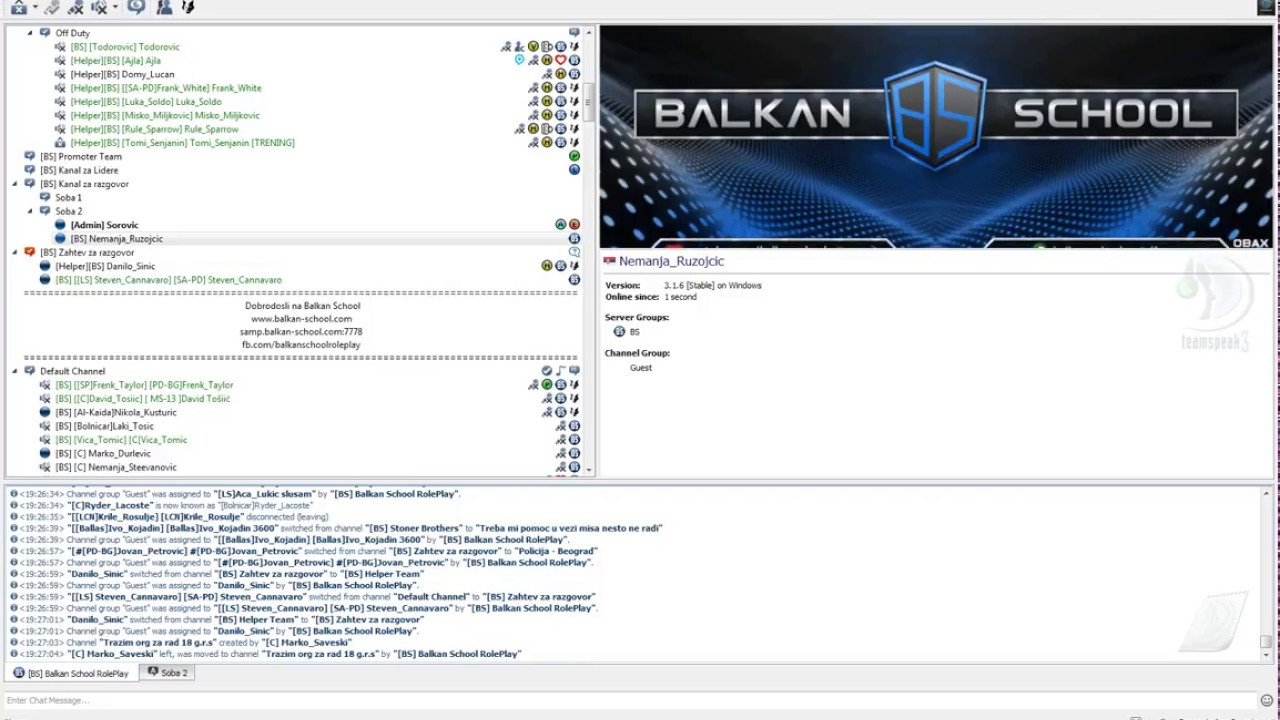
Task: Click the green P icon on Promoter Team
Action: [x=574, y=156]
